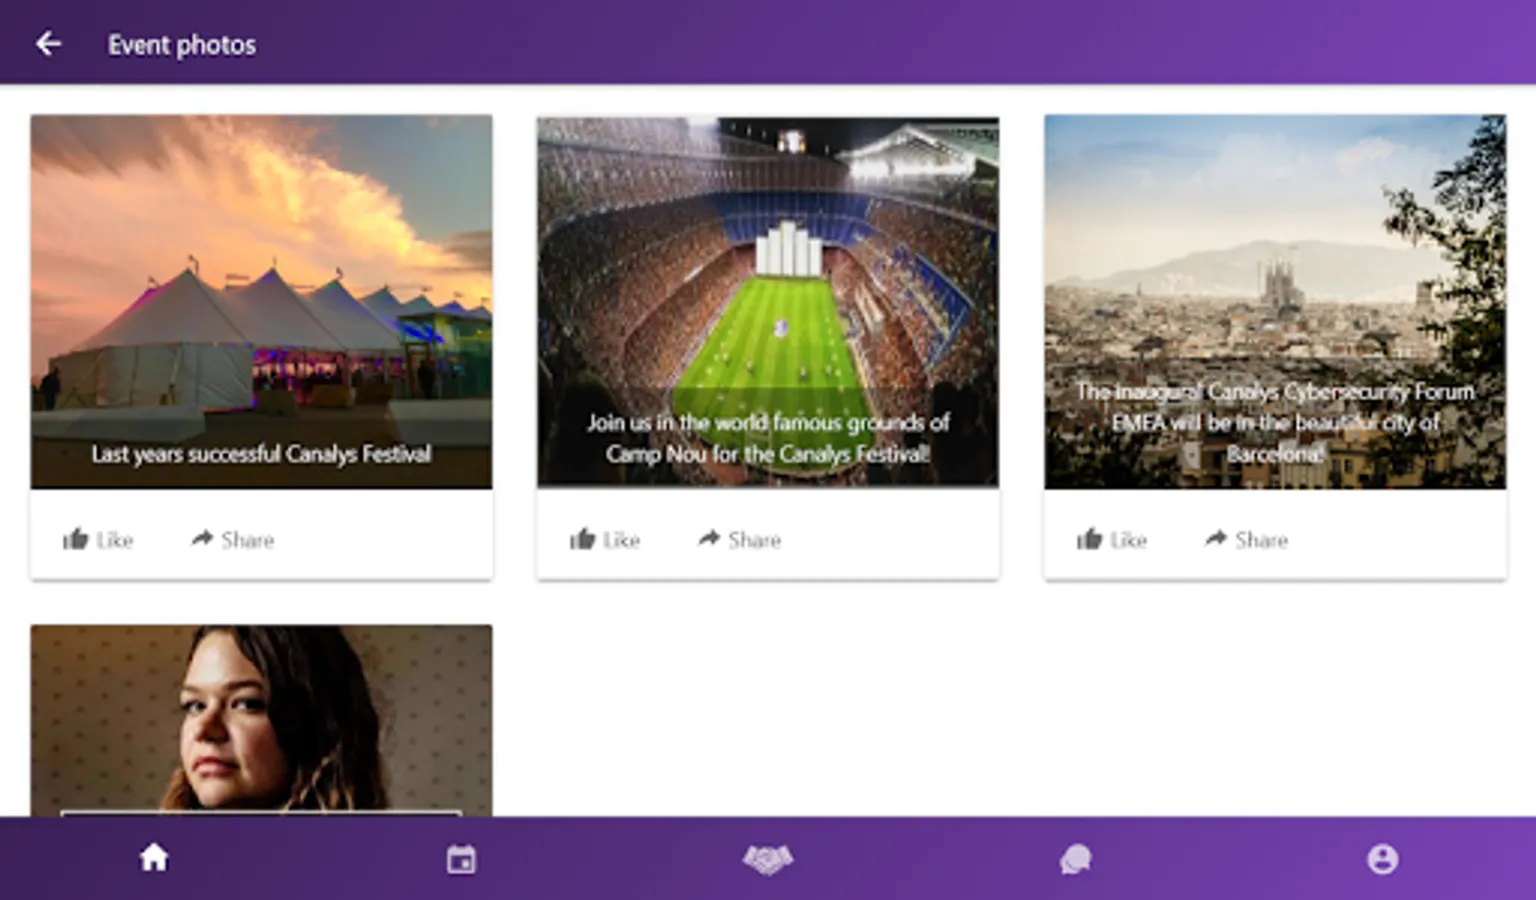This screenshot has width=1536, height=900.
Task: Open the handshake networking icon
Action: tap(768, 859)
